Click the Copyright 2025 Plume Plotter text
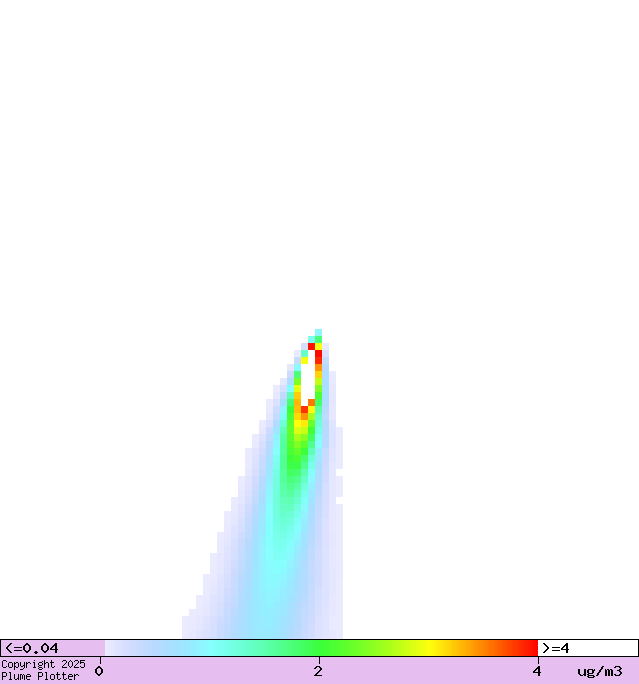The width and height of the screenshot is (639, 684). pyautogui.click(x=42, y=670)
